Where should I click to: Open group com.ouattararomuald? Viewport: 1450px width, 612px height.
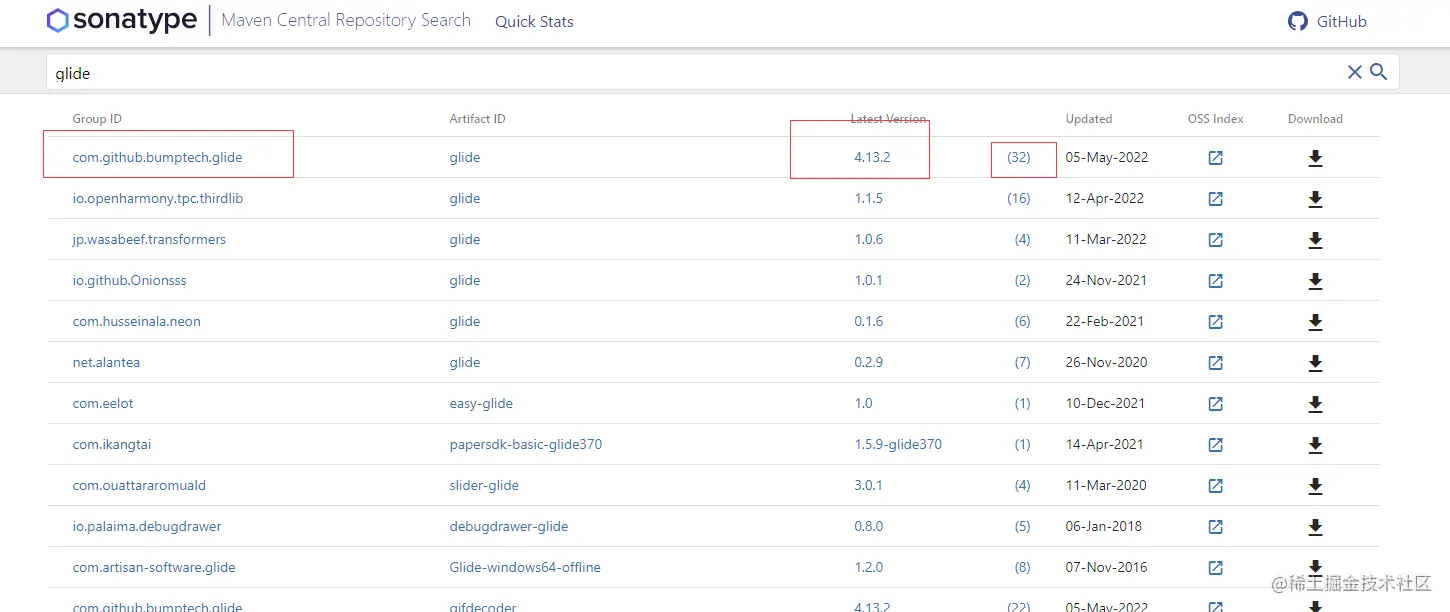pos(139,486)
